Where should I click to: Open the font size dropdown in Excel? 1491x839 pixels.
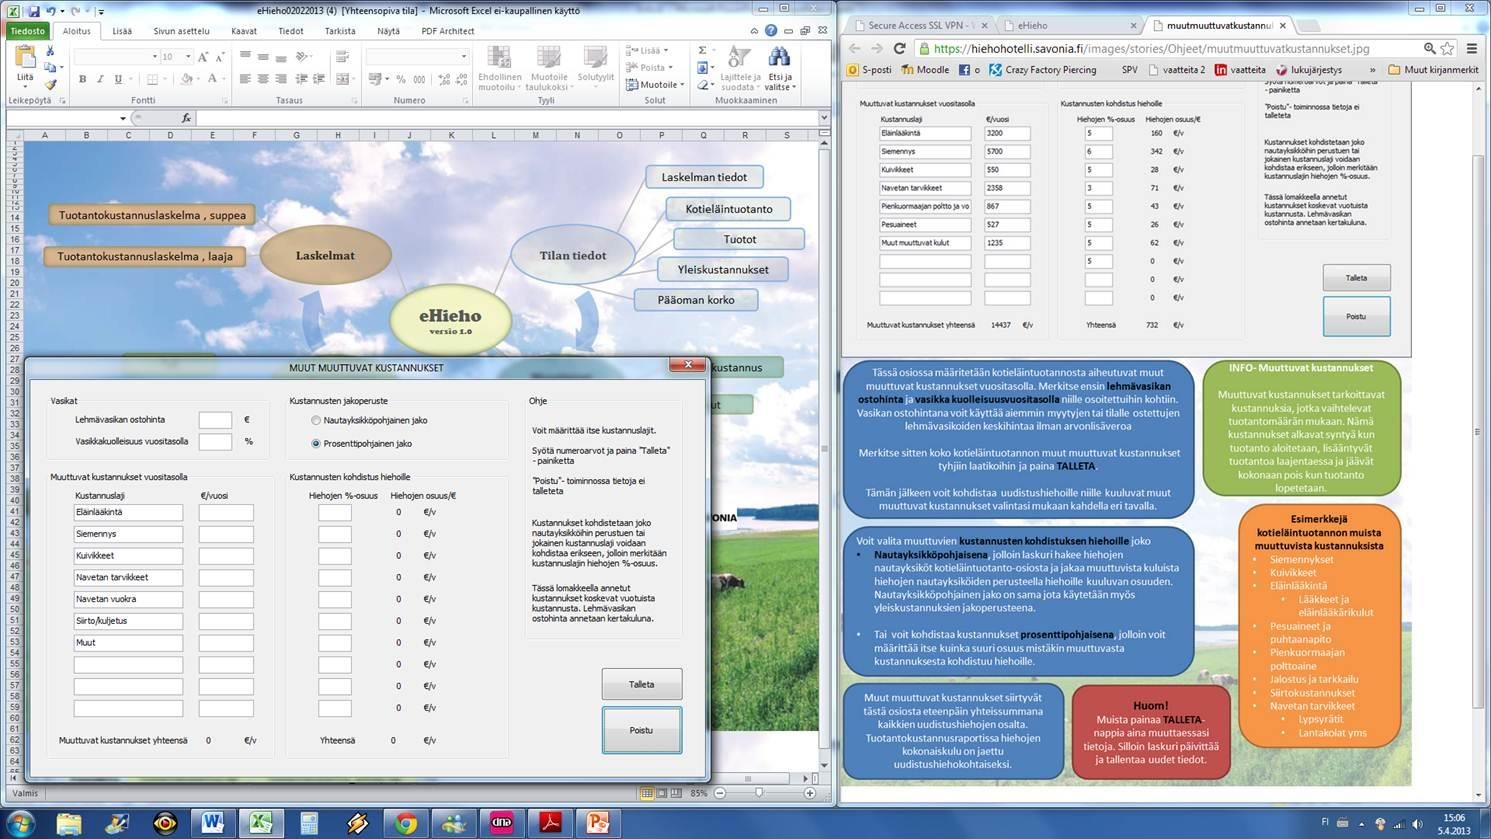pos(187,57)
